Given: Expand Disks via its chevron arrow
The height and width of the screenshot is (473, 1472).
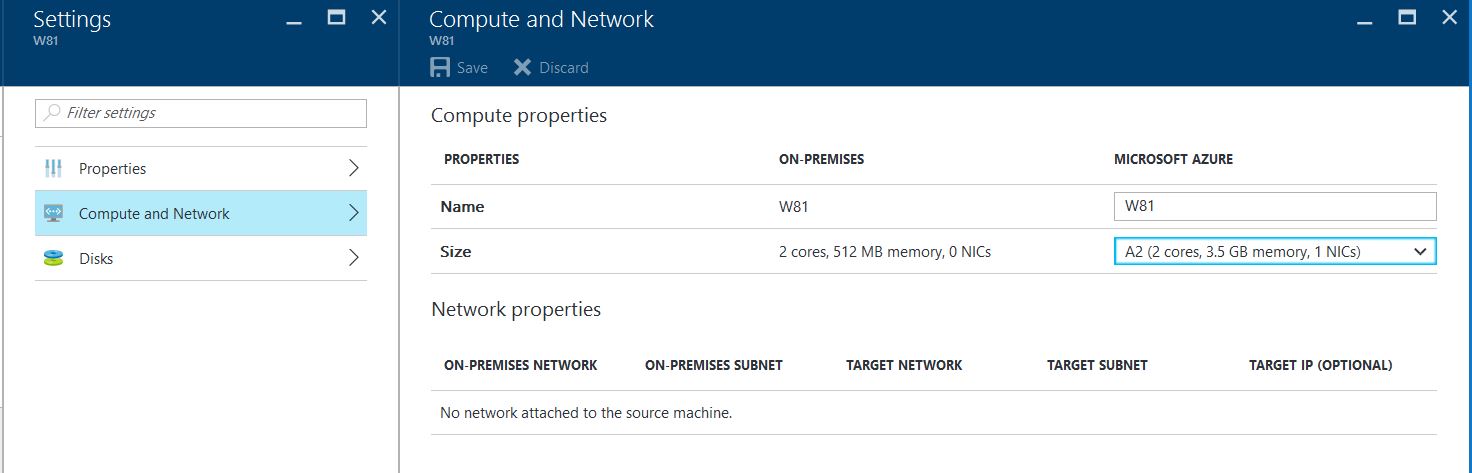Looking at the screenshot, I should [x=353, y=258].
